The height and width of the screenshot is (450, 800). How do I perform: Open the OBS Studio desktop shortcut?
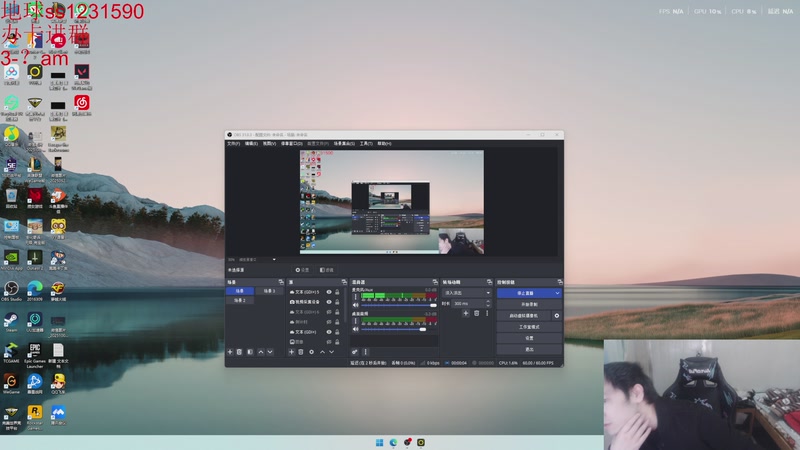tap(11, 291)
